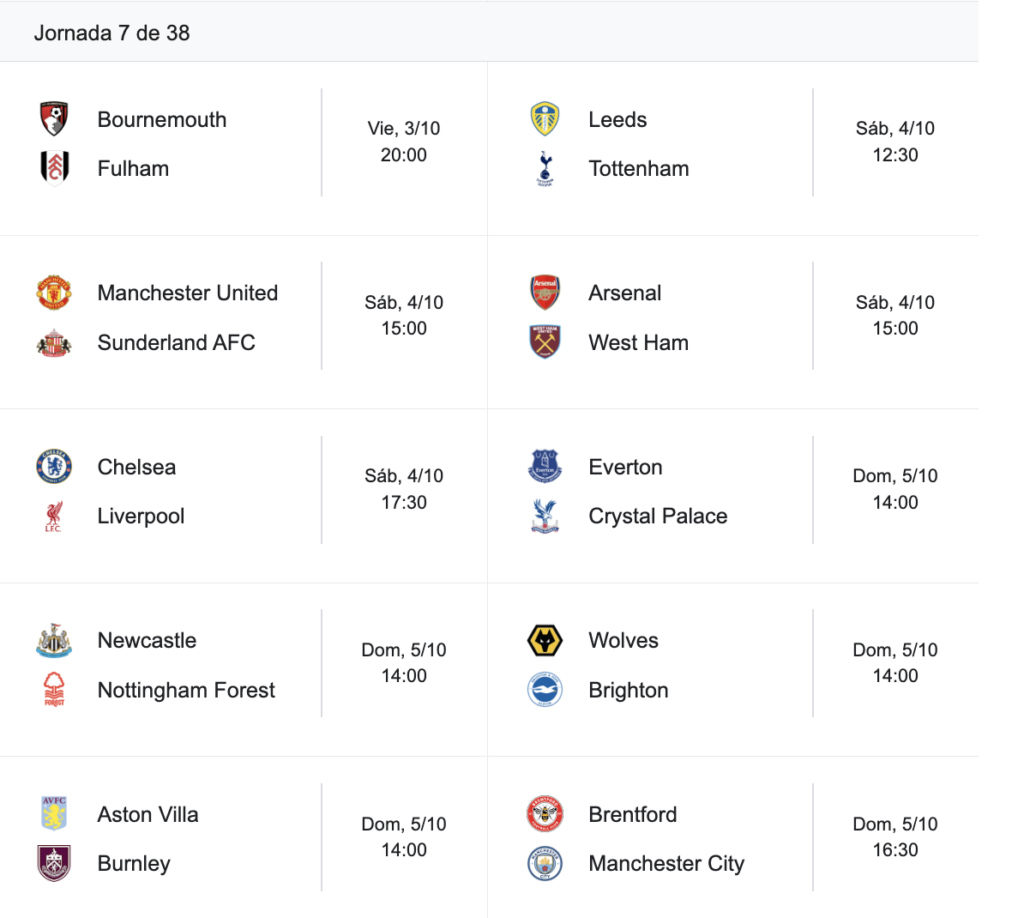Select the Manchester United crest icon
The height and width of the screenshot is (918, 1024).
click(54, 293)
